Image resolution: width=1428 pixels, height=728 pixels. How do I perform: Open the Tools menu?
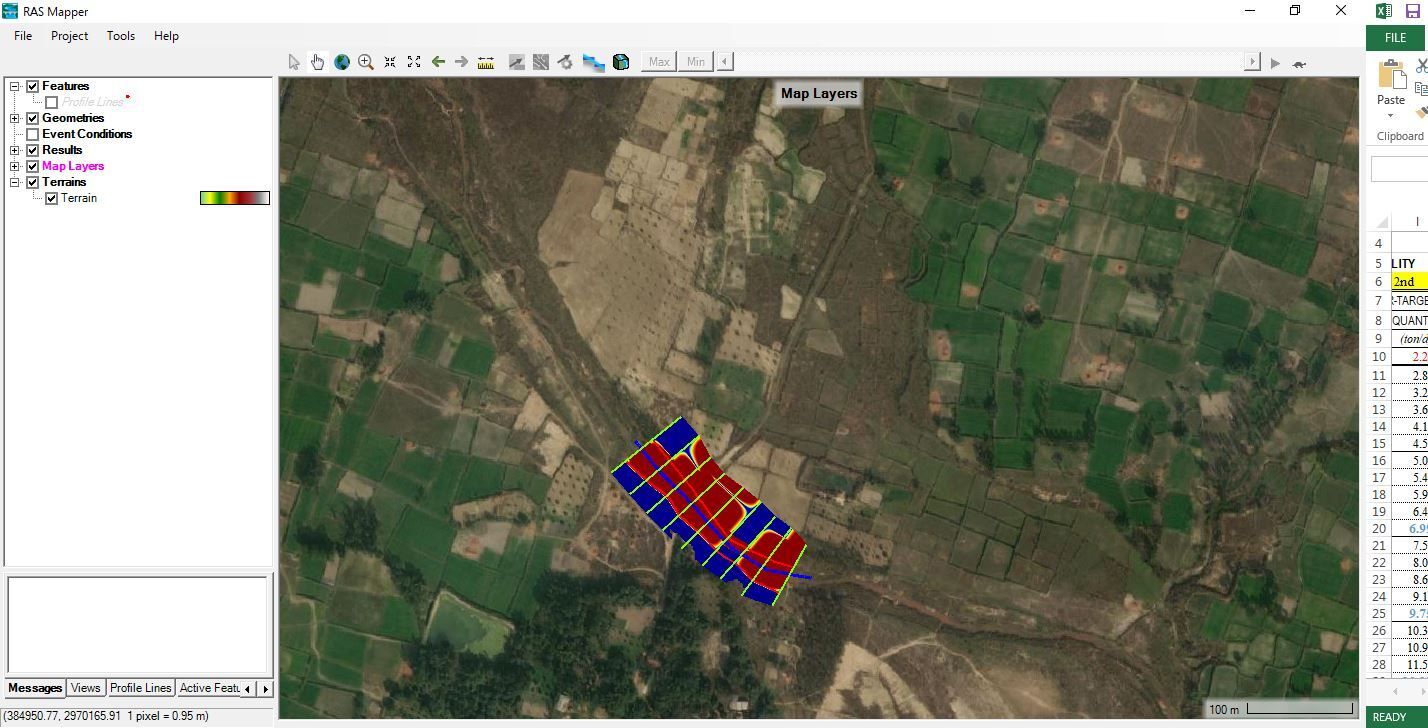pyautogui.click(x=121, y=36)
